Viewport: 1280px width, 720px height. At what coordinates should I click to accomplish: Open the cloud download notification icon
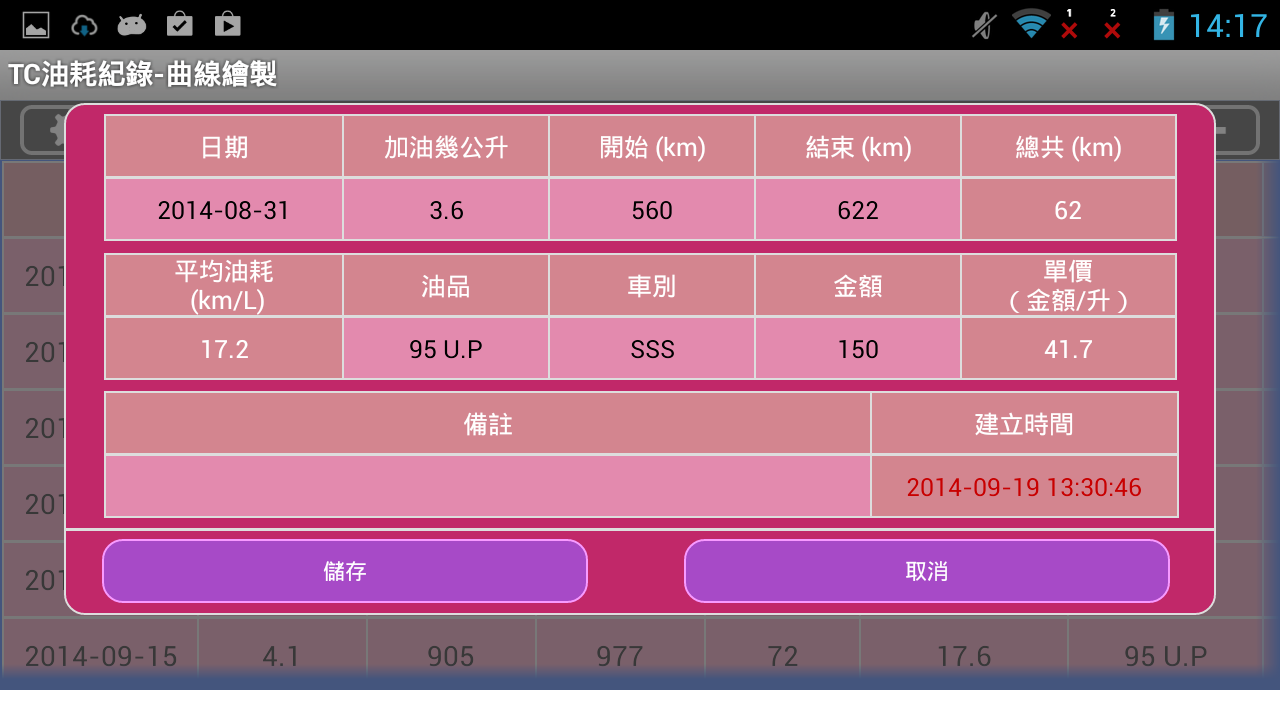click(85, 25)
